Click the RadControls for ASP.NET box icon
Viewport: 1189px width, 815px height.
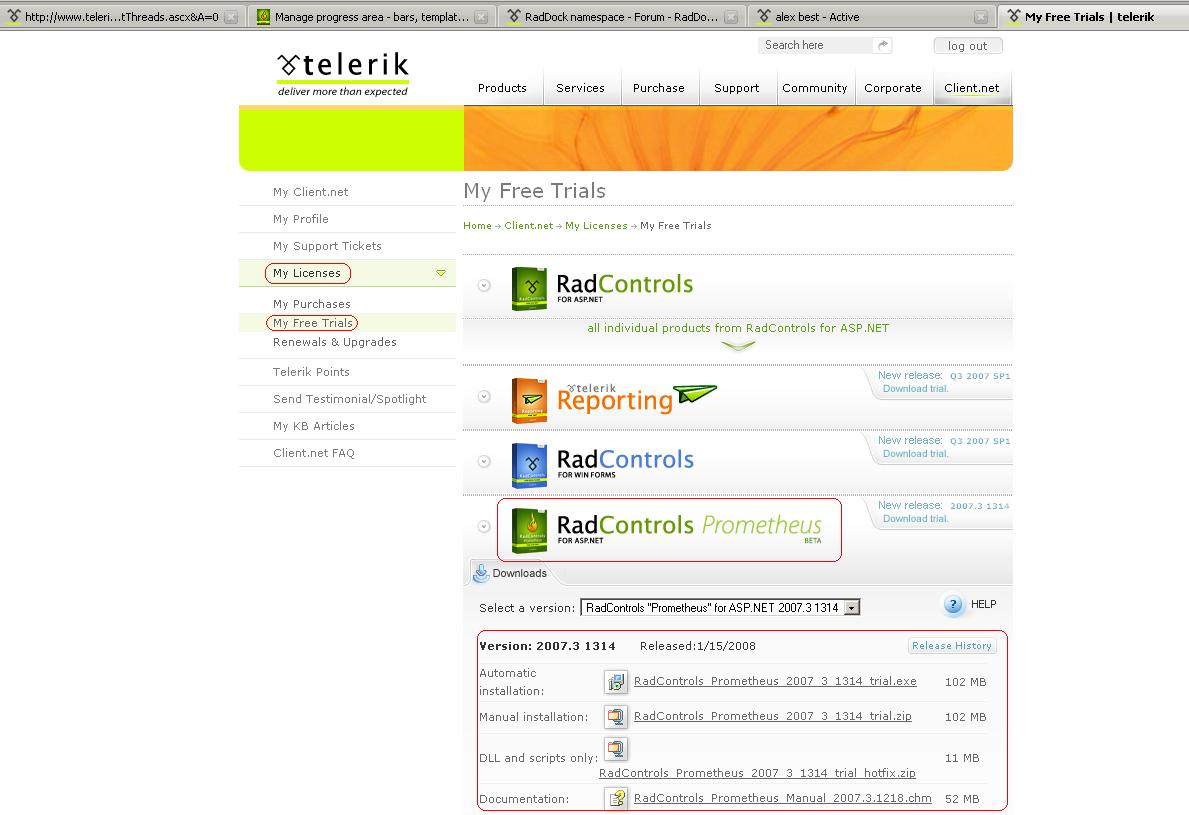click(529, 289)
